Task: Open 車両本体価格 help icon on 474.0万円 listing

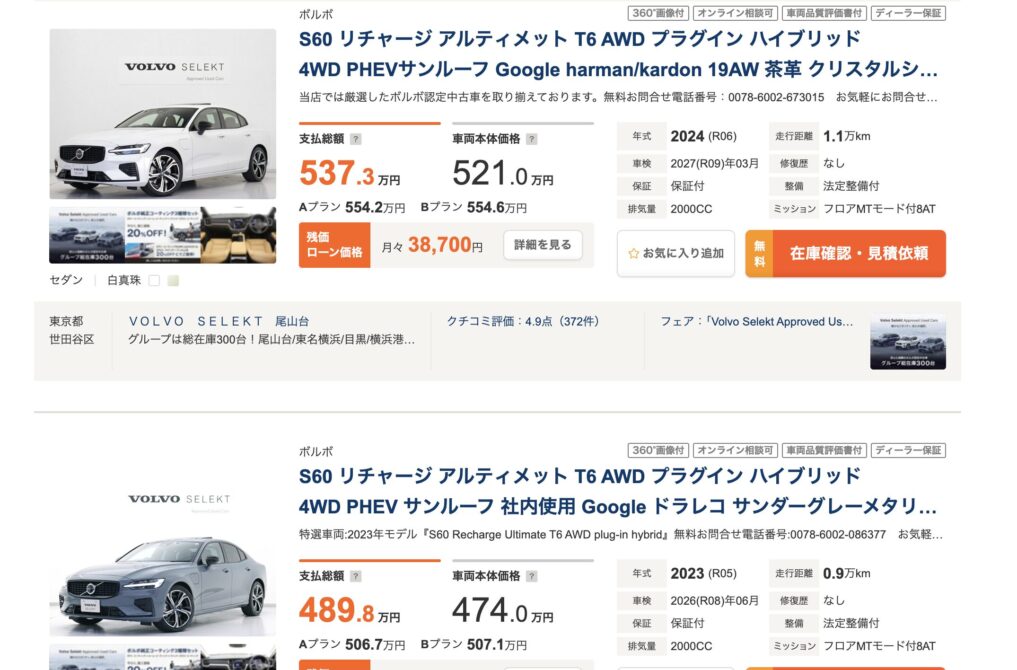Action: point(531,576)
